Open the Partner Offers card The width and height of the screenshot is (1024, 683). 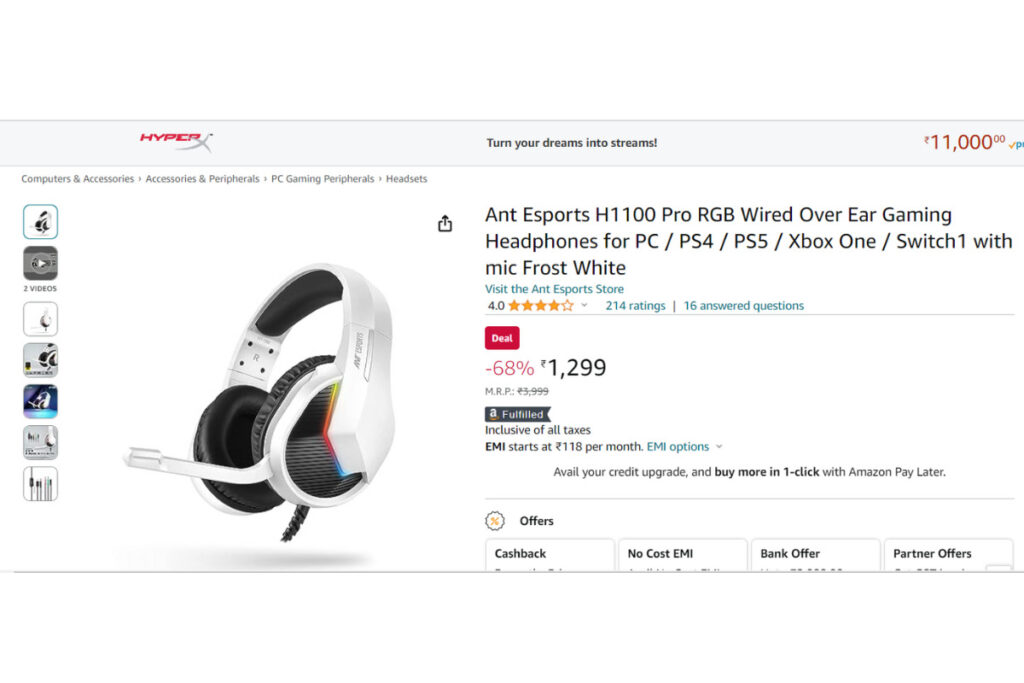click(x=948, y=555)
